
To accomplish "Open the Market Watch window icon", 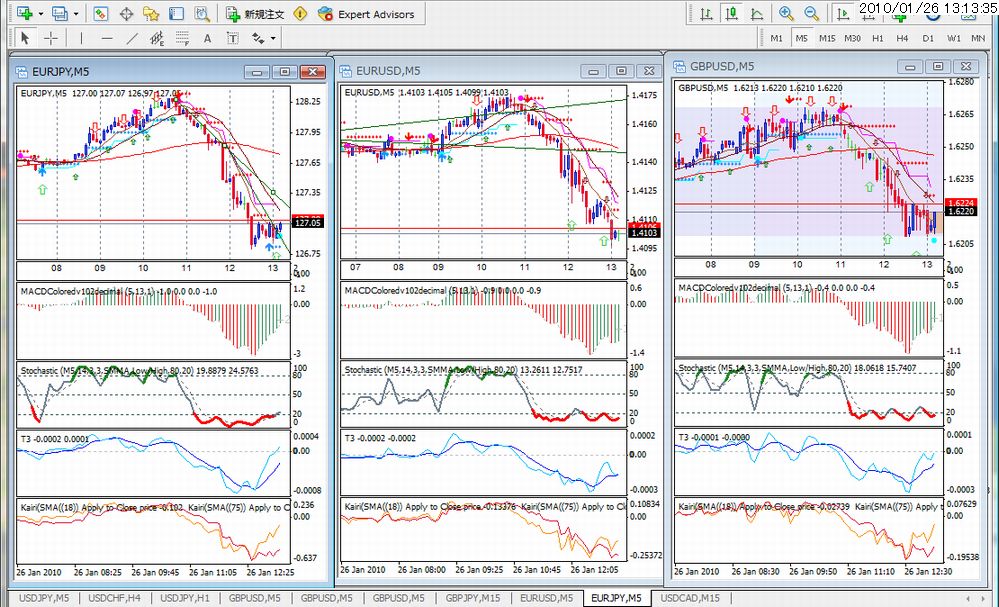I will (101, 14).
